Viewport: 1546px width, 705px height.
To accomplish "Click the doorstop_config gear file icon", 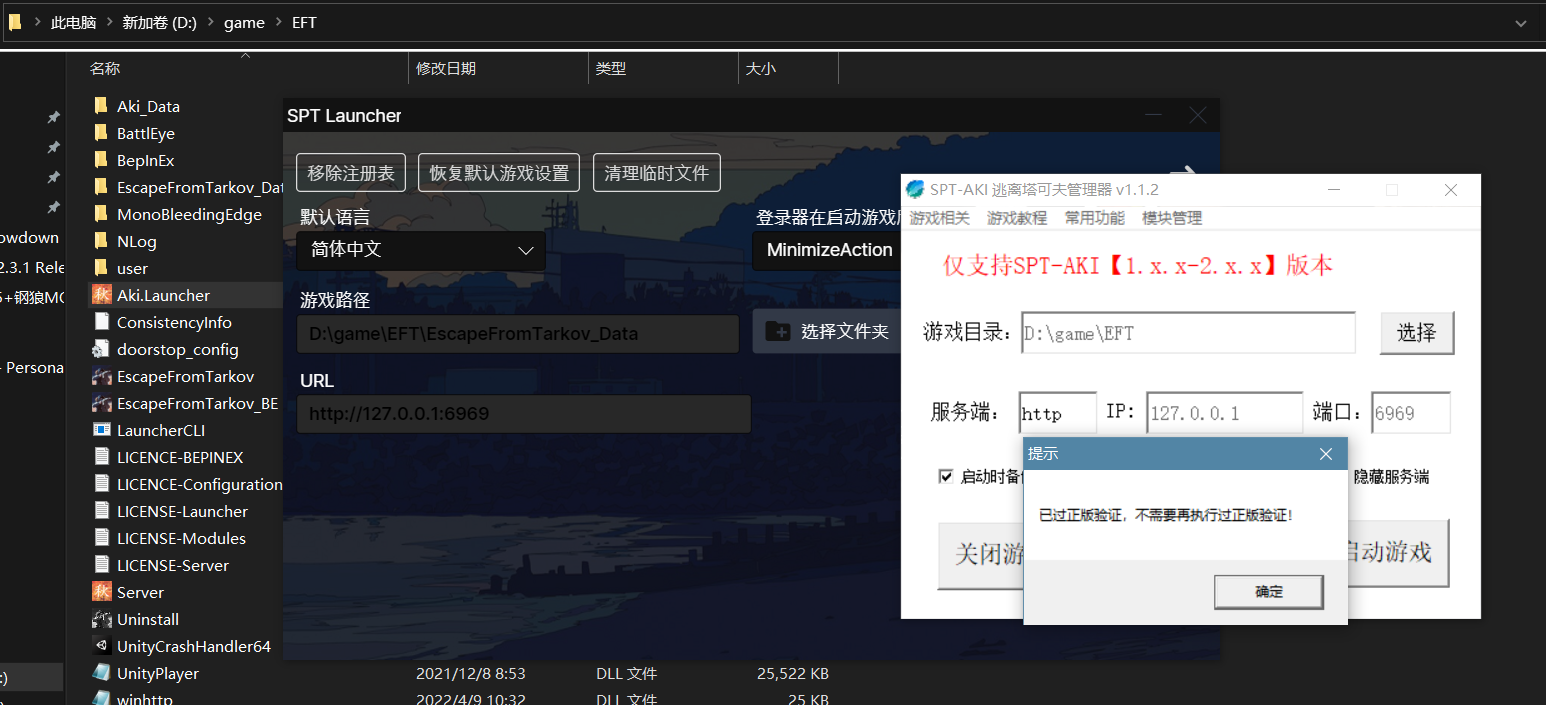I will (x=100, y=349).
